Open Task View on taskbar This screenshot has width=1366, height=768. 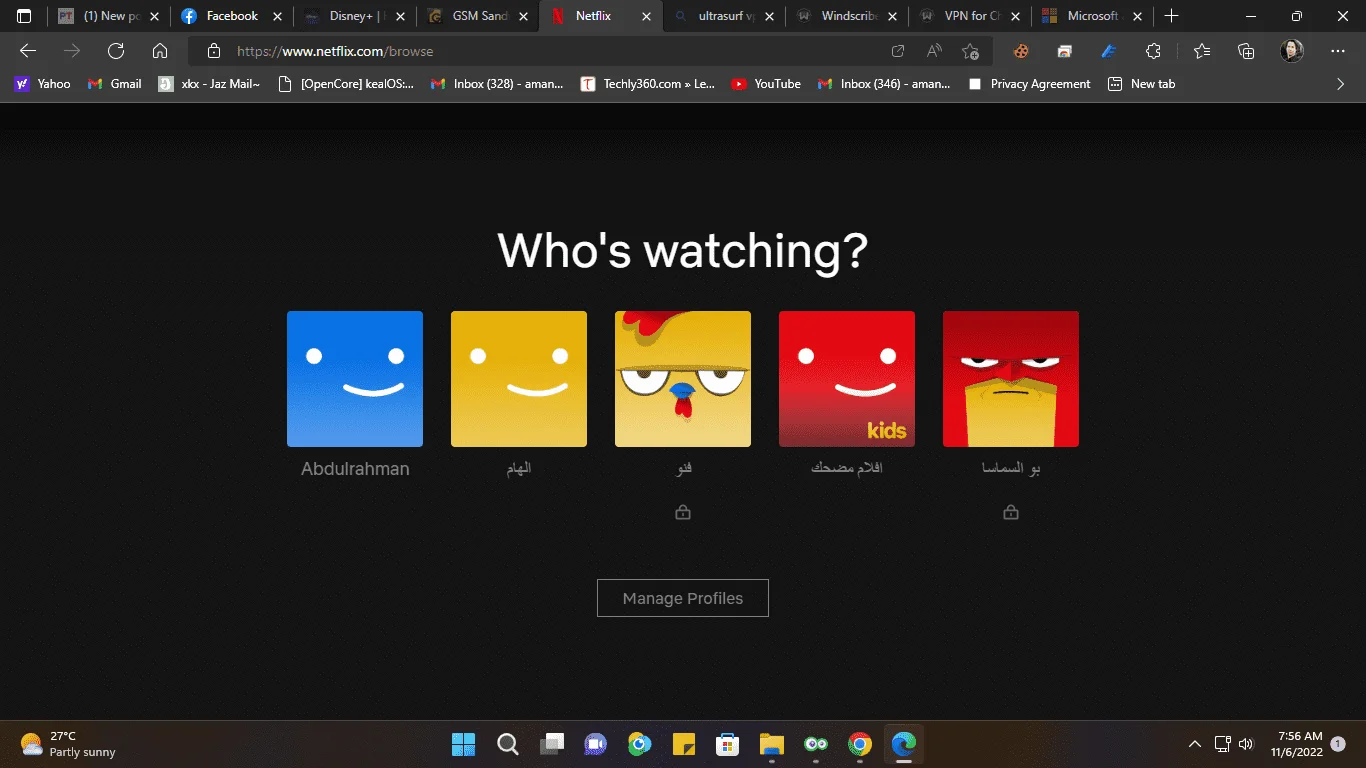pyautogui.click(x=551, y=744)
